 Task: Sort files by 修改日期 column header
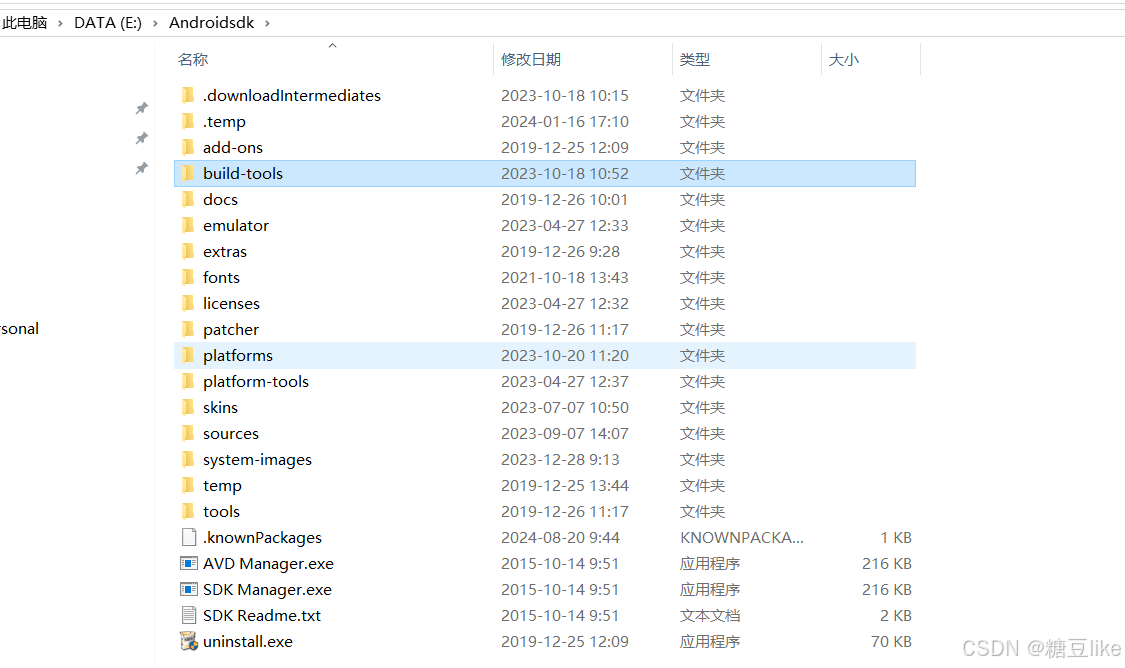(x=531, y=60)
